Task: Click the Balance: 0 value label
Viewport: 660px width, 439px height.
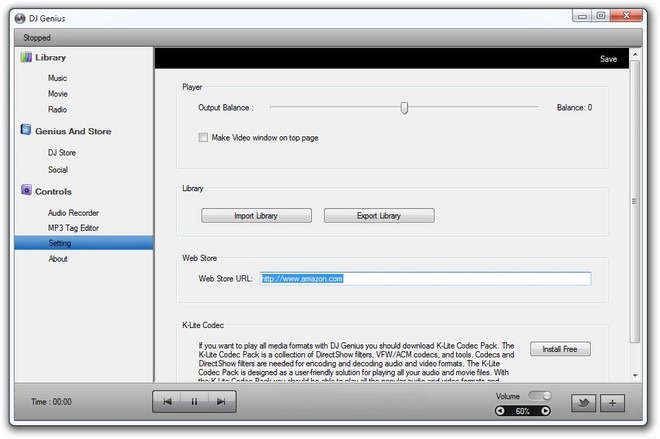Action: [x=574, y=108]
